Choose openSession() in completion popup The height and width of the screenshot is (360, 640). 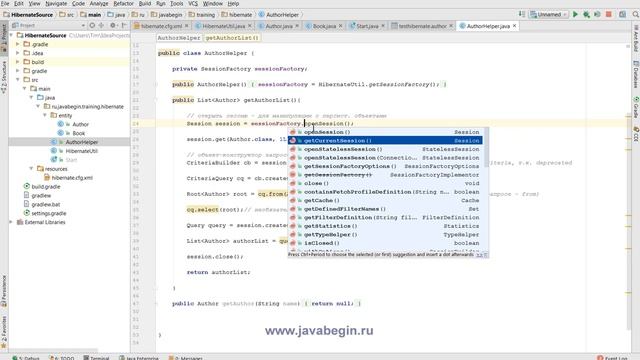pyautogui.click(x=385, y=132)
